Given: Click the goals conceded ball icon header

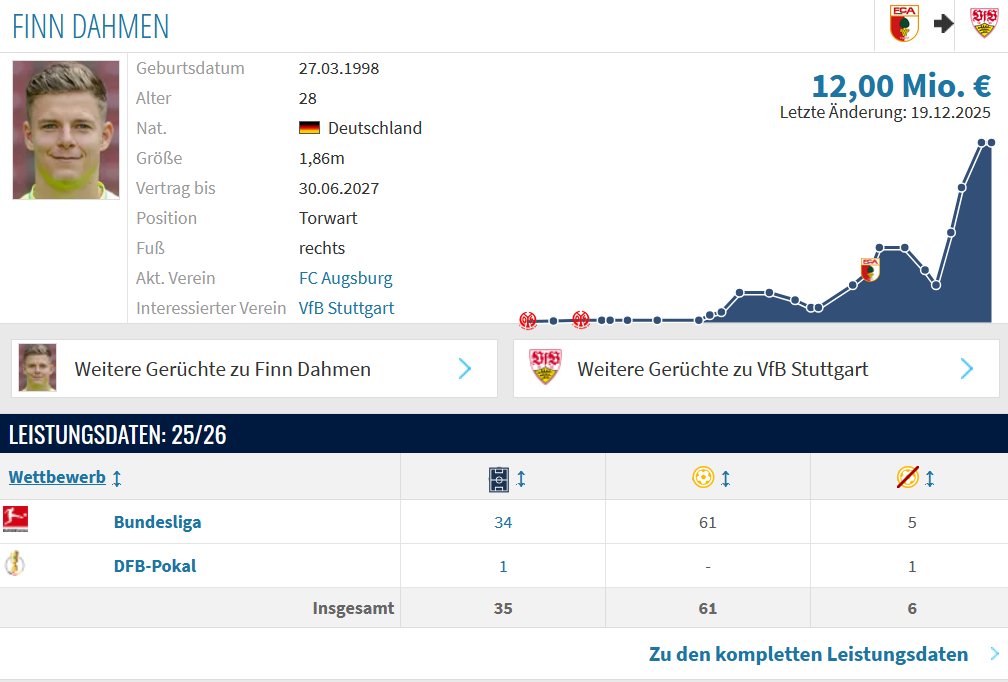Looking at the screenshot, I should point(703,478).
